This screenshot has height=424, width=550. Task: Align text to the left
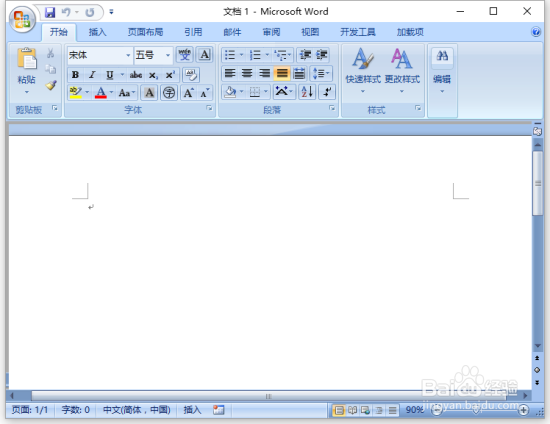(x=230, y=73)
